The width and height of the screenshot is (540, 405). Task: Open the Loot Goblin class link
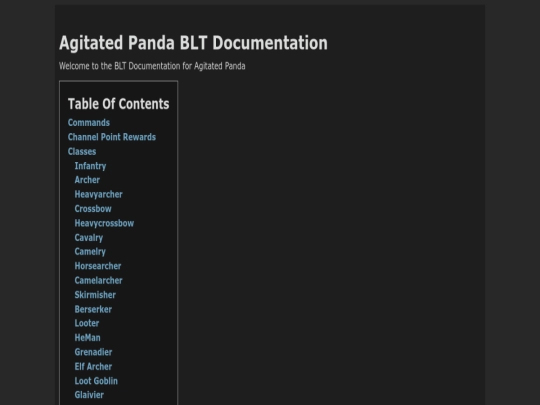coord(96,381)
